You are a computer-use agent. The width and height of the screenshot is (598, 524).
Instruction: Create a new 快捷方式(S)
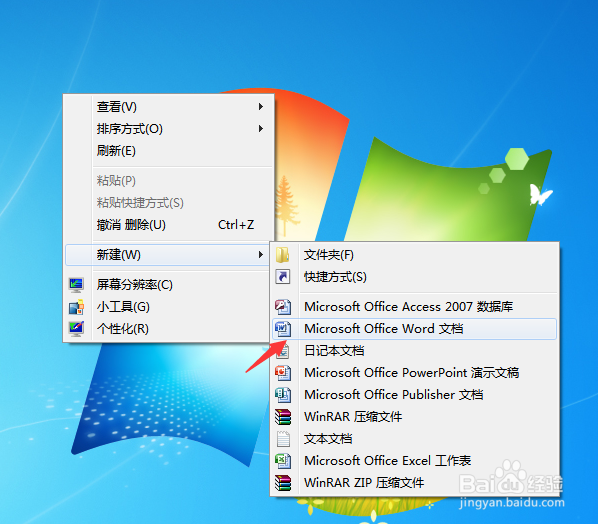(415, 277)
